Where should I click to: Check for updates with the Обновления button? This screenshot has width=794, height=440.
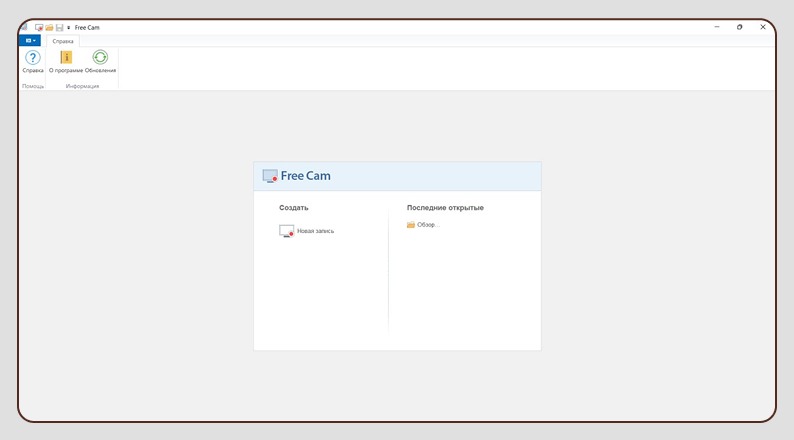[x=100, y=62]
